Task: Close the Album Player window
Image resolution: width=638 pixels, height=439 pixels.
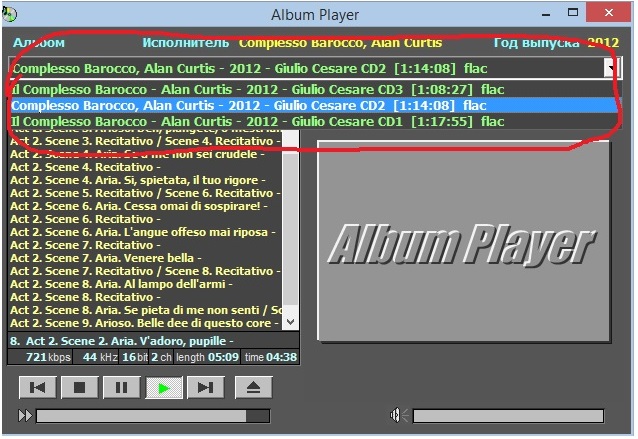Action: pyautogui.click(x=609, y=13)
